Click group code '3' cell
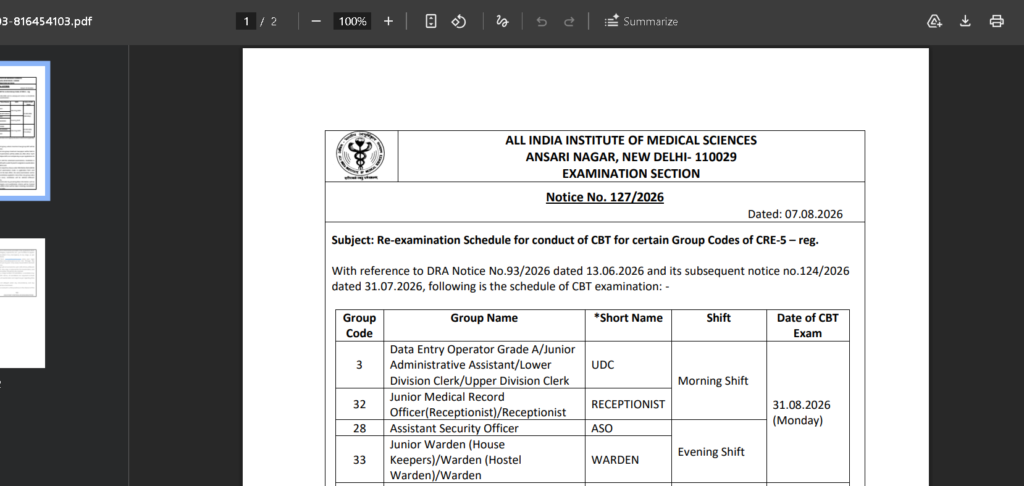 pos(359,365)
